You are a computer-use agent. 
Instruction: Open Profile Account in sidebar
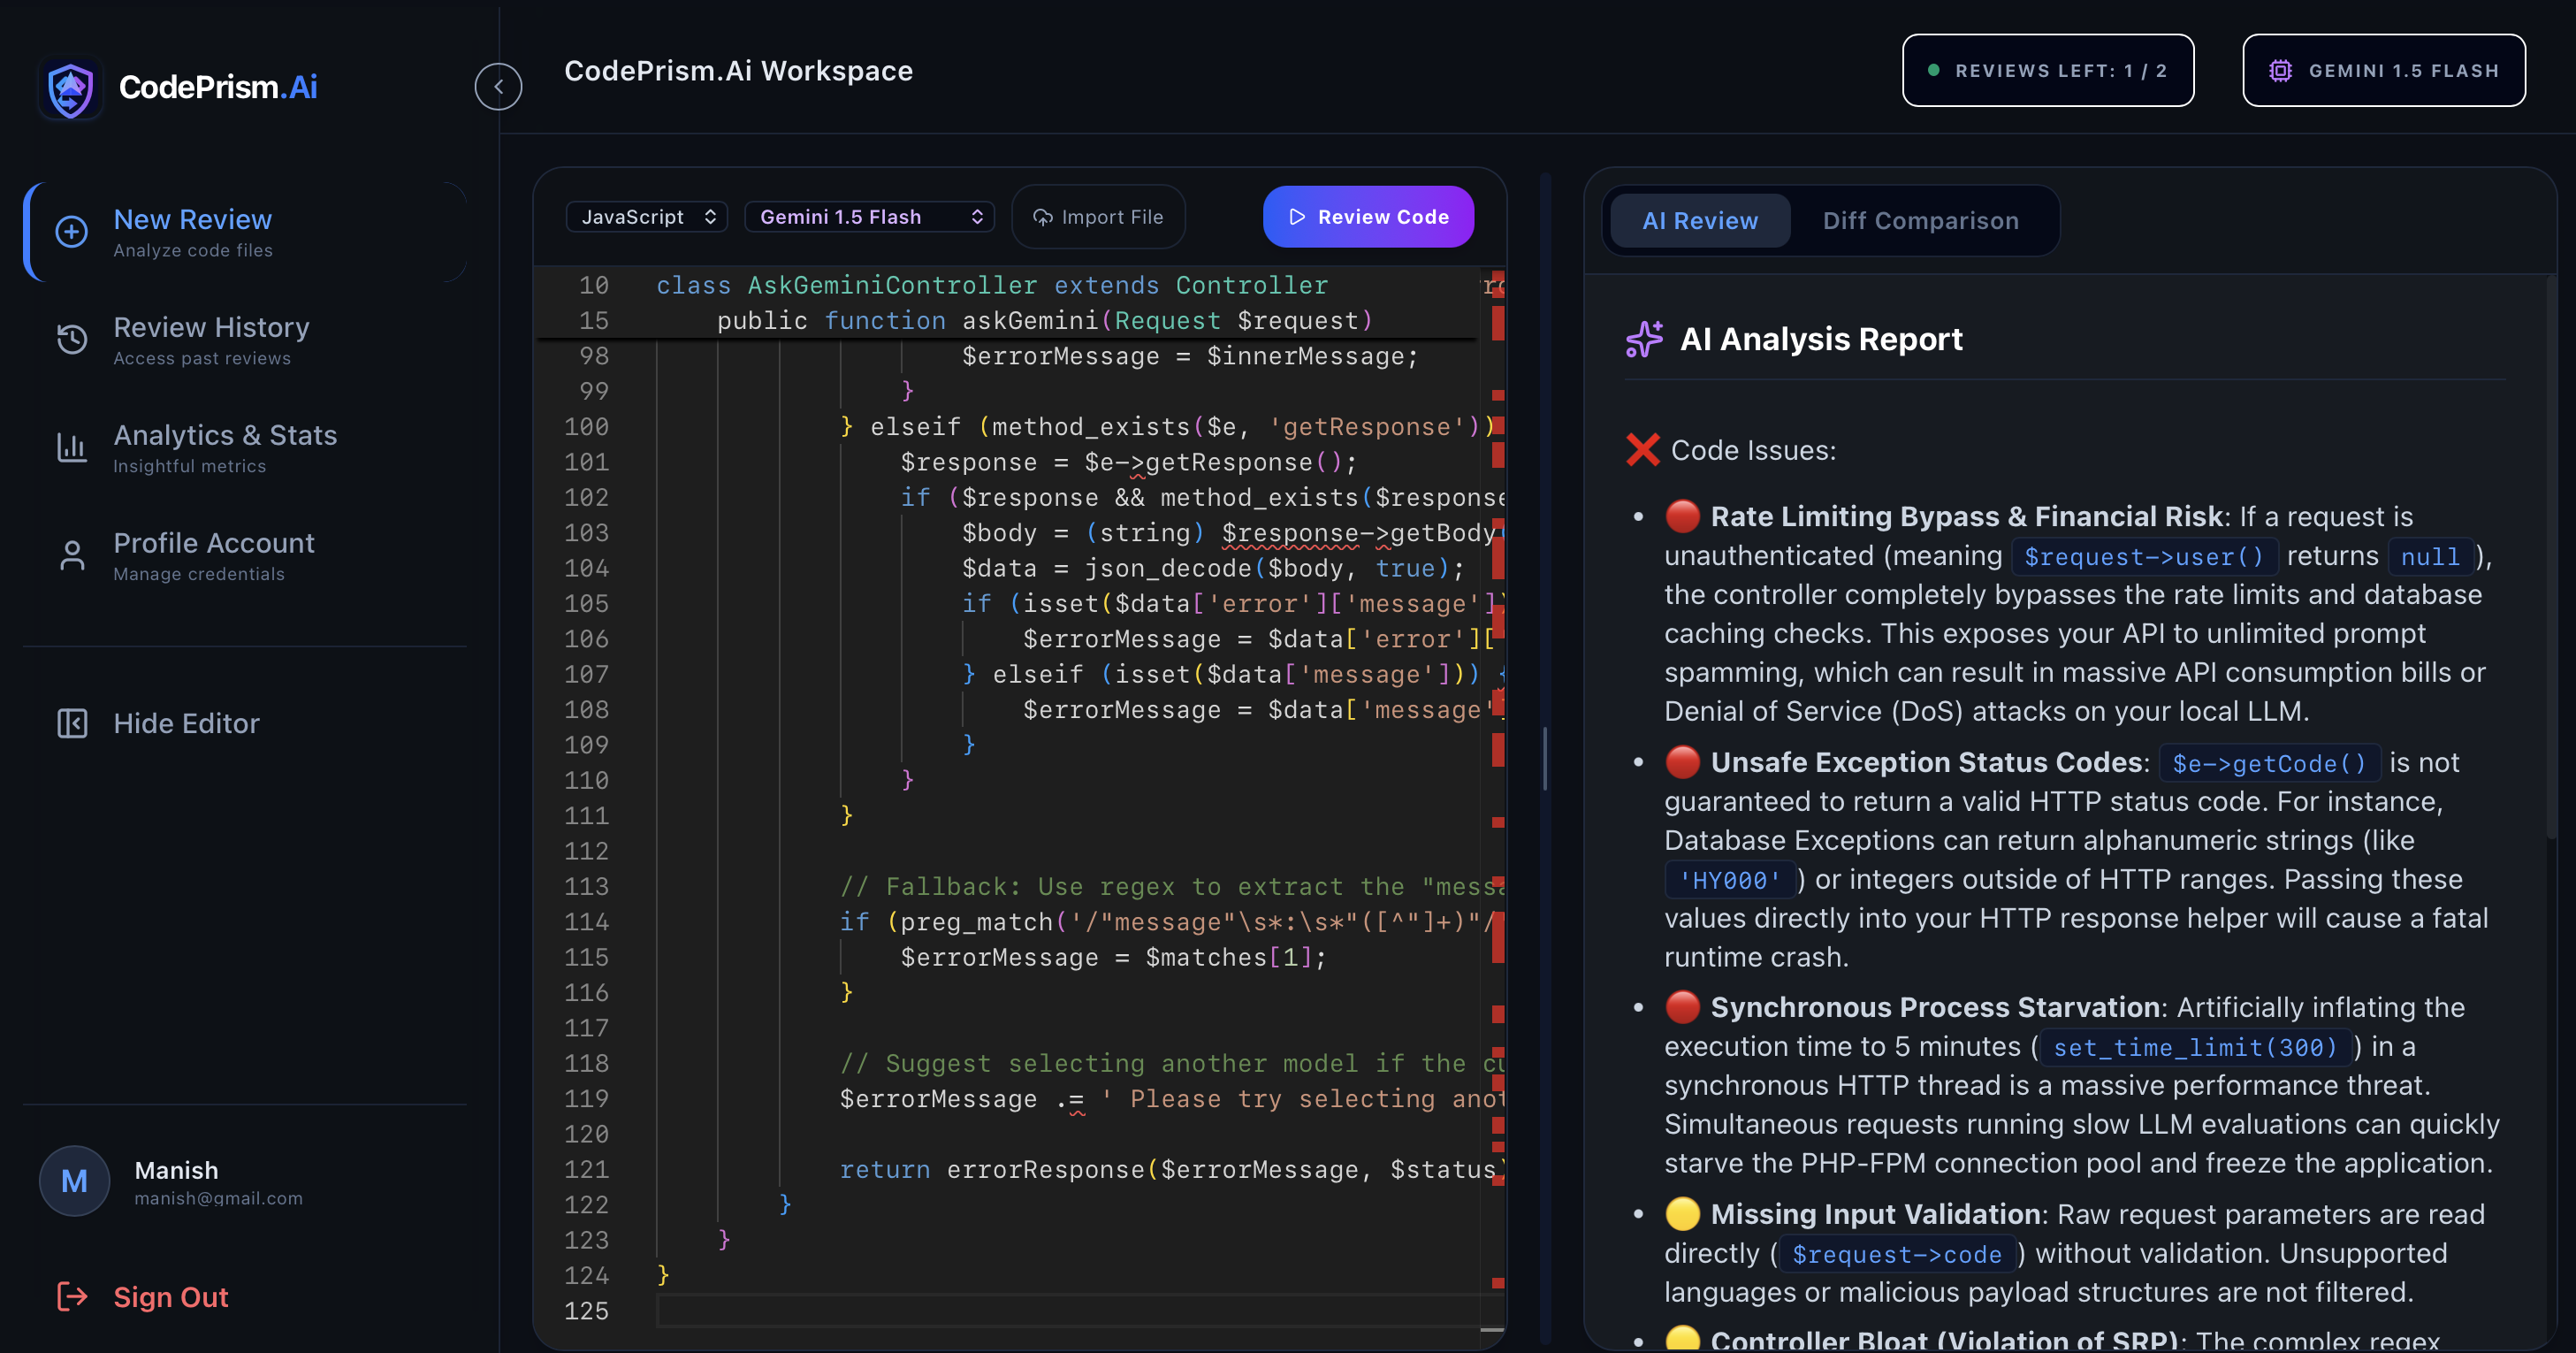(x=245, y=556)
